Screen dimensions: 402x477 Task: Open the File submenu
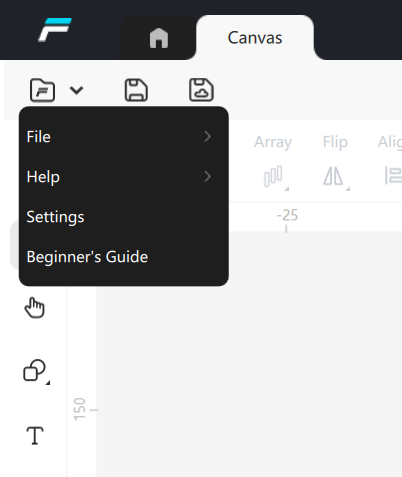124,137
